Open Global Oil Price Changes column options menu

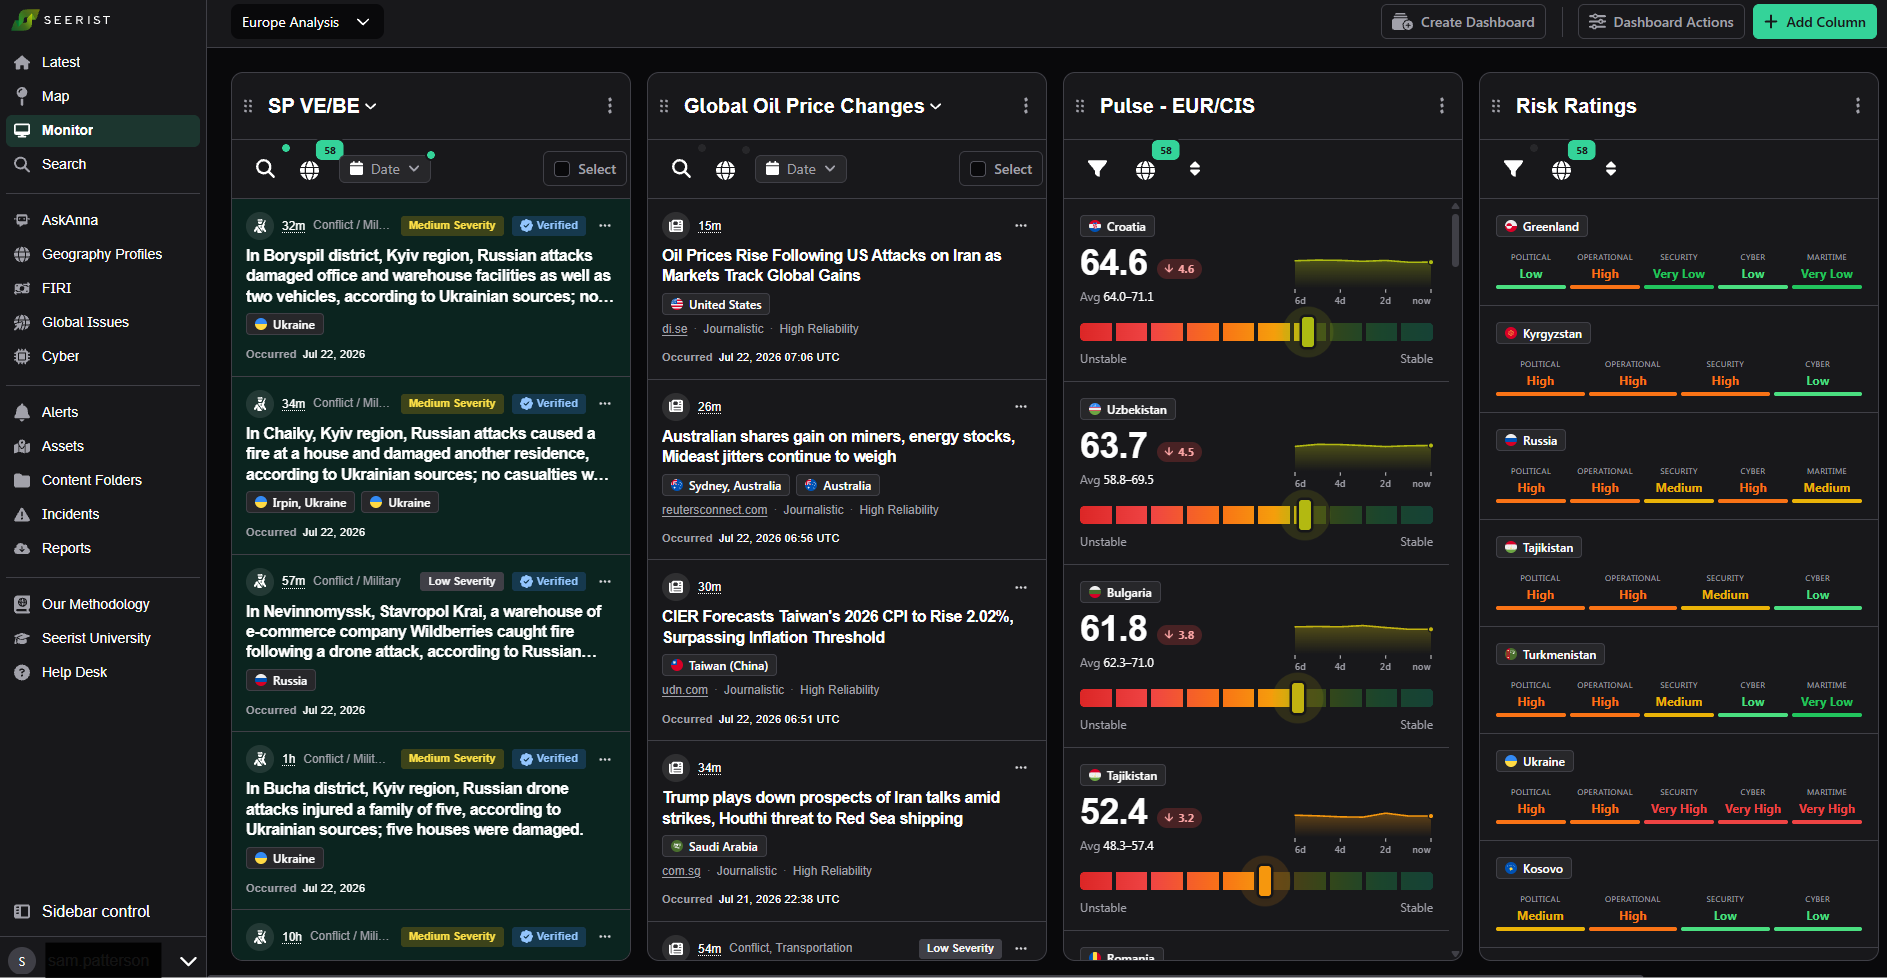(x=1026, y=106)
